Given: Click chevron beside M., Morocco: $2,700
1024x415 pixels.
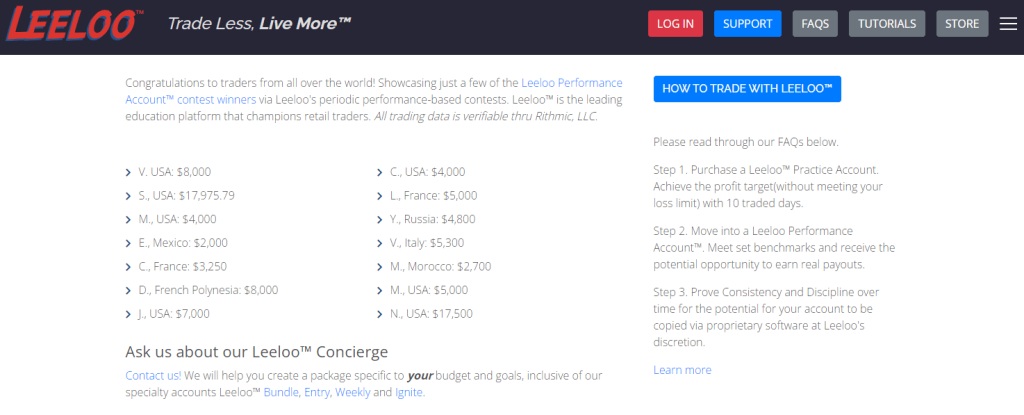Looking at the screenshot, I should pyautogui.click(x=380, y=267).
